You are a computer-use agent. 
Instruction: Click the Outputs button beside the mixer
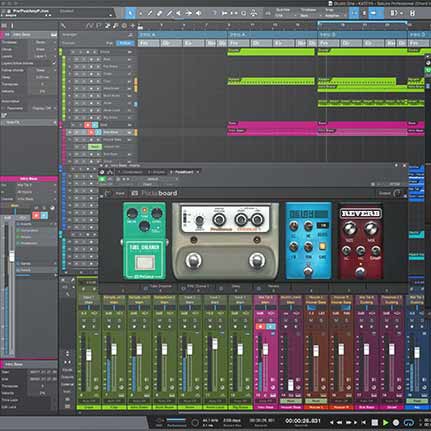67,377
